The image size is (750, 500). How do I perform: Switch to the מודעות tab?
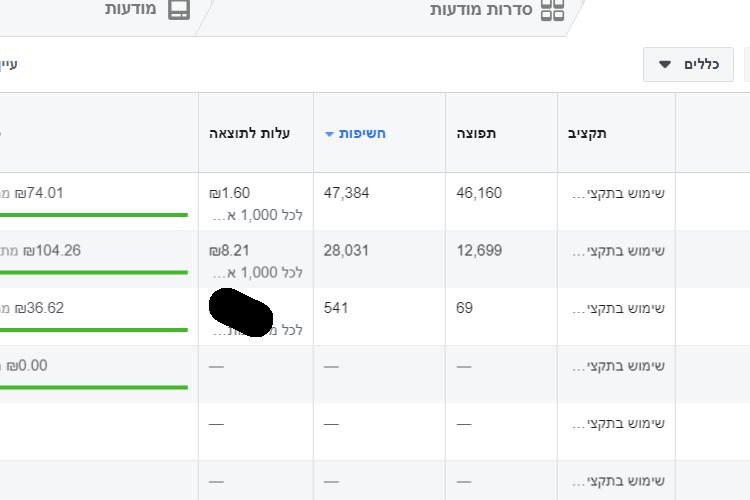[x=147, y=10]
